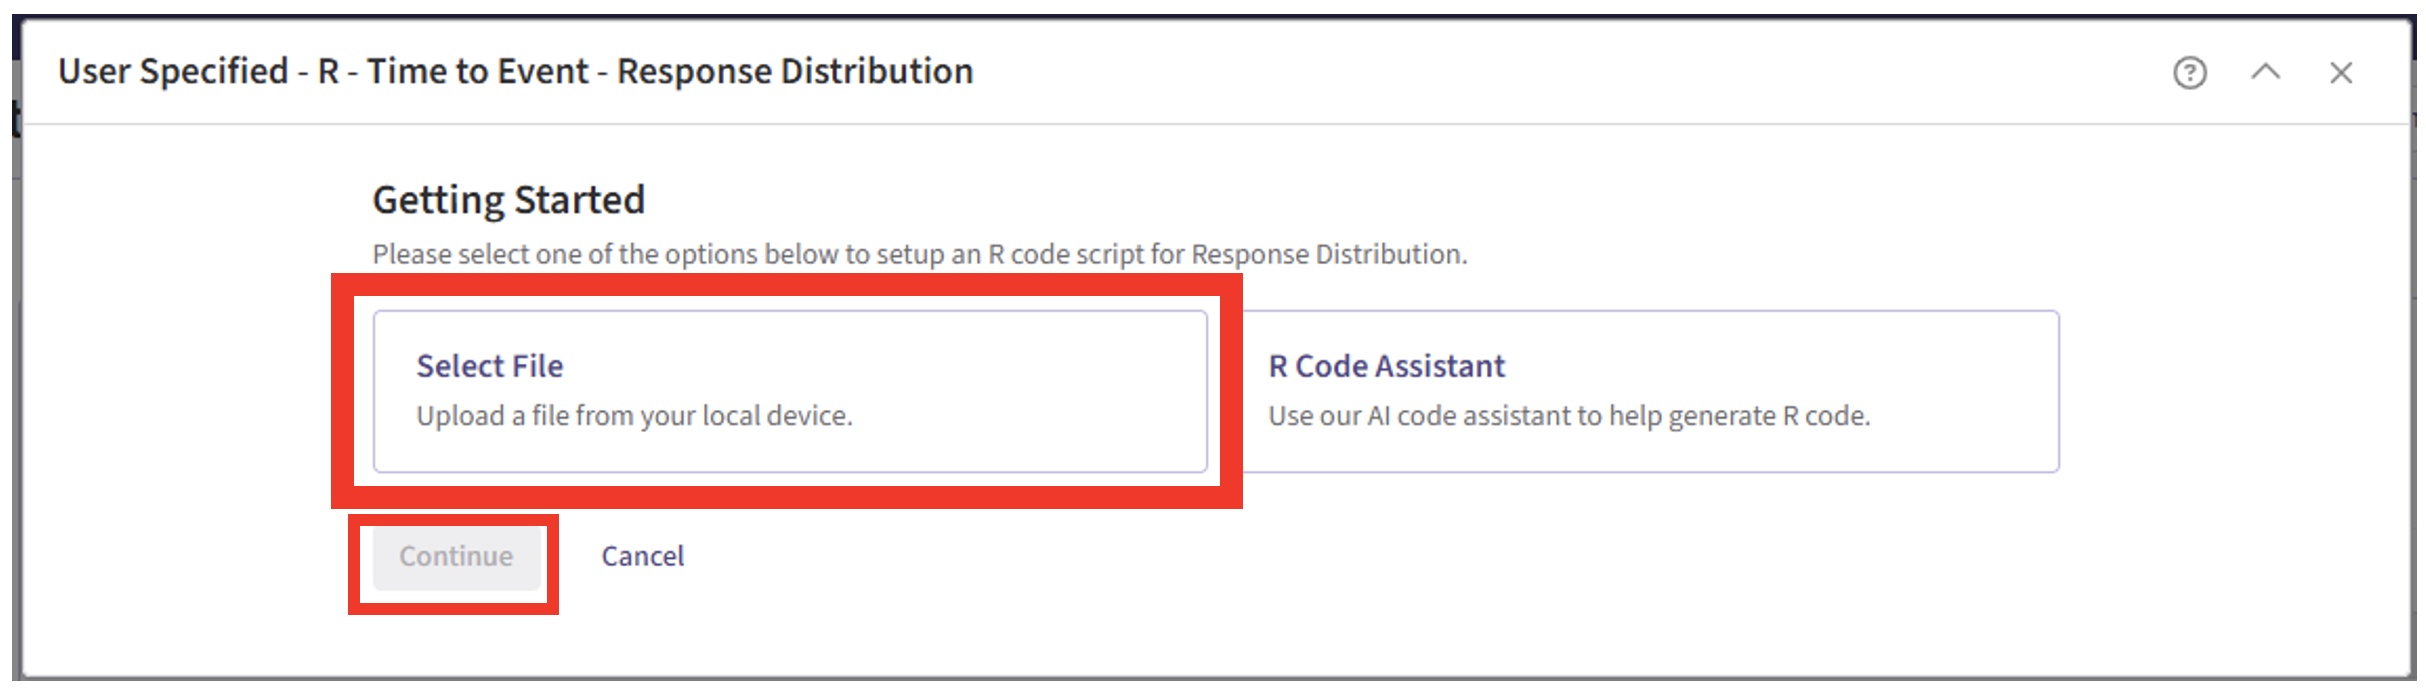The width and height of the screenshot is (2426, 698).
Task: Click "Time to Event" in the dialog title
Action: (478, 72)
